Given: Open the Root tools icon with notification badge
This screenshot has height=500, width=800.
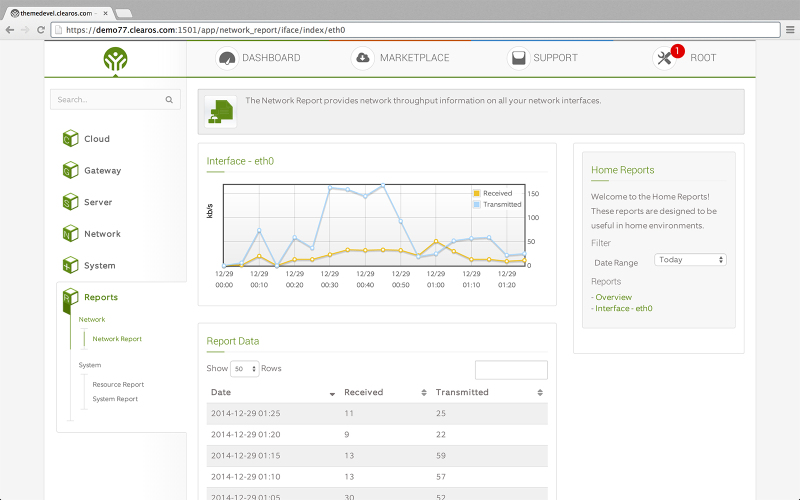Looking at the screenshot, I should tap(665, 58).
